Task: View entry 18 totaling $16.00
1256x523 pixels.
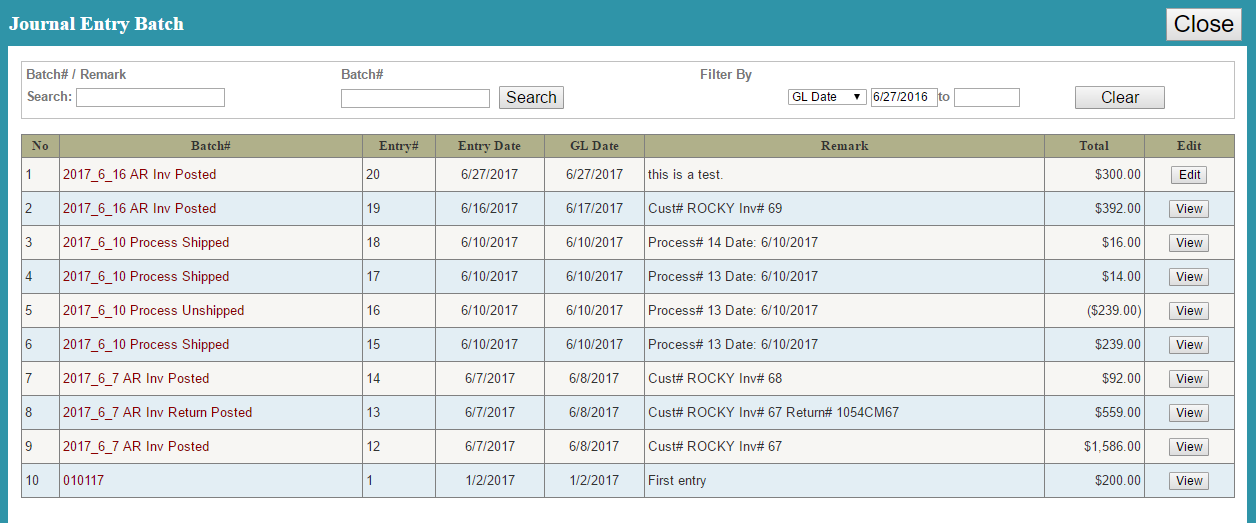Action: point(1189,243)
